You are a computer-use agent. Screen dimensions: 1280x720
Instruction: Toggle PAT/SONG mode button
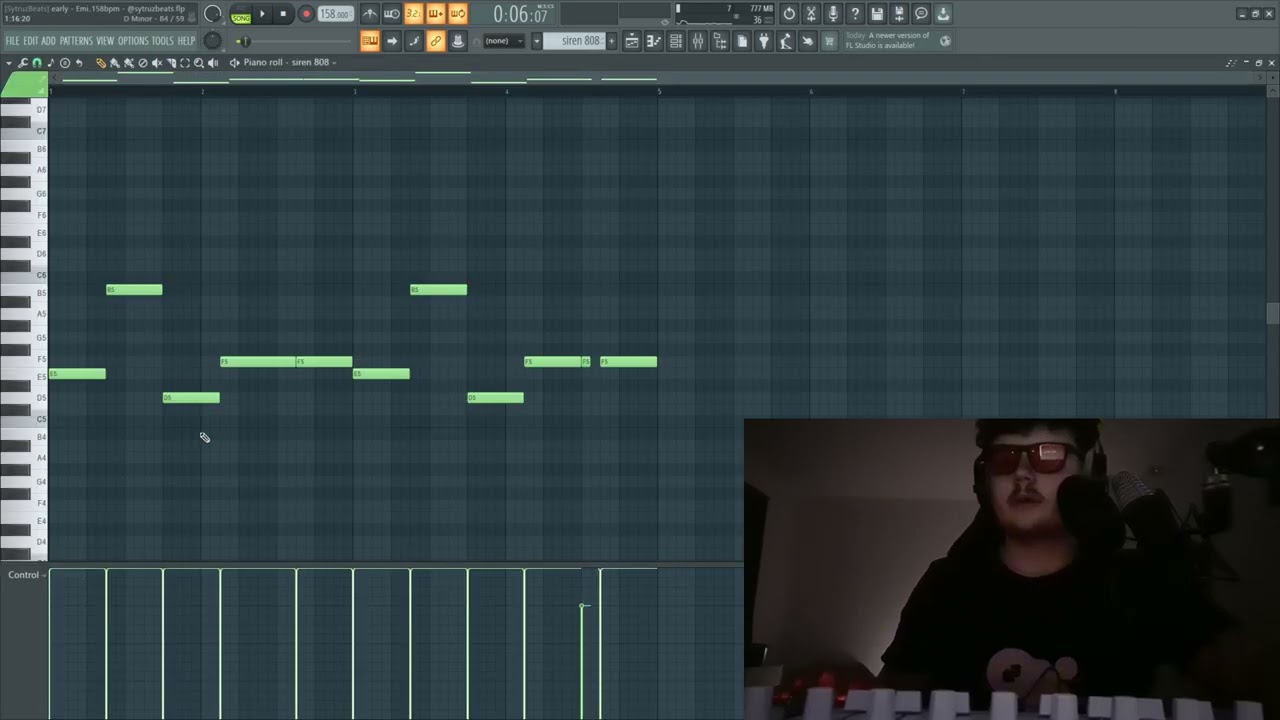(x=241, y=15)
